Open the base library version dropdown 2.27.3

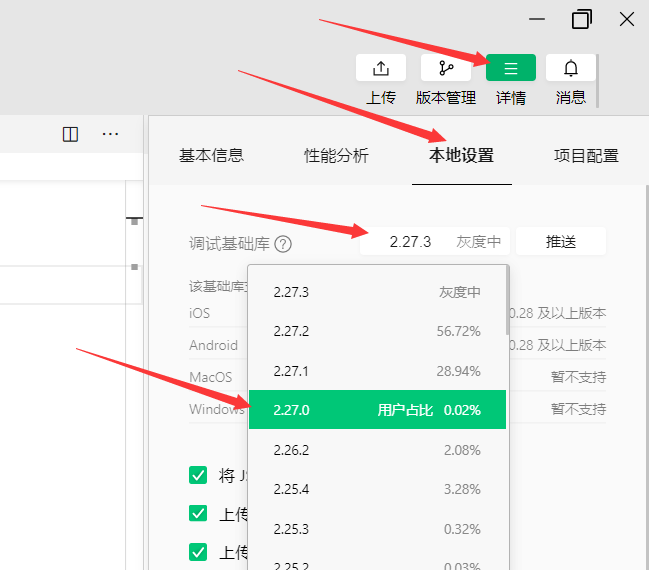435,241
